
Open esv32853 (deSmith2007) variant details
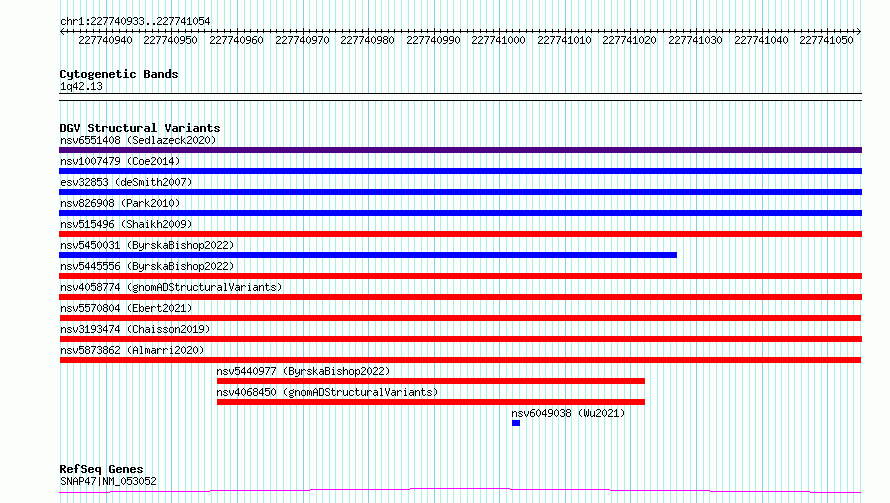(x=126, y=182)
